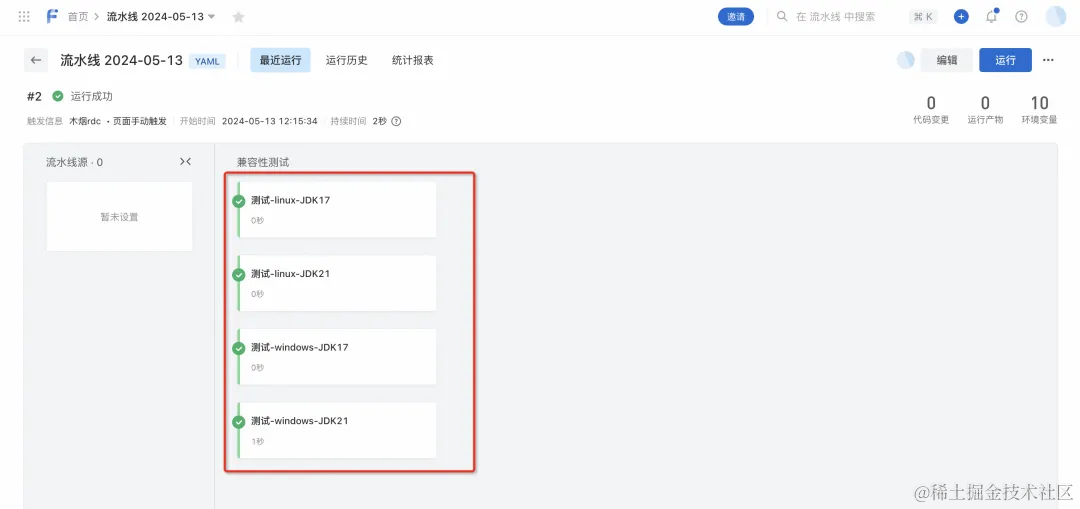Open the 测试-linux-JDK21 job card
The width and height of the screenshot is (1080, 509).
pos(337,283)
